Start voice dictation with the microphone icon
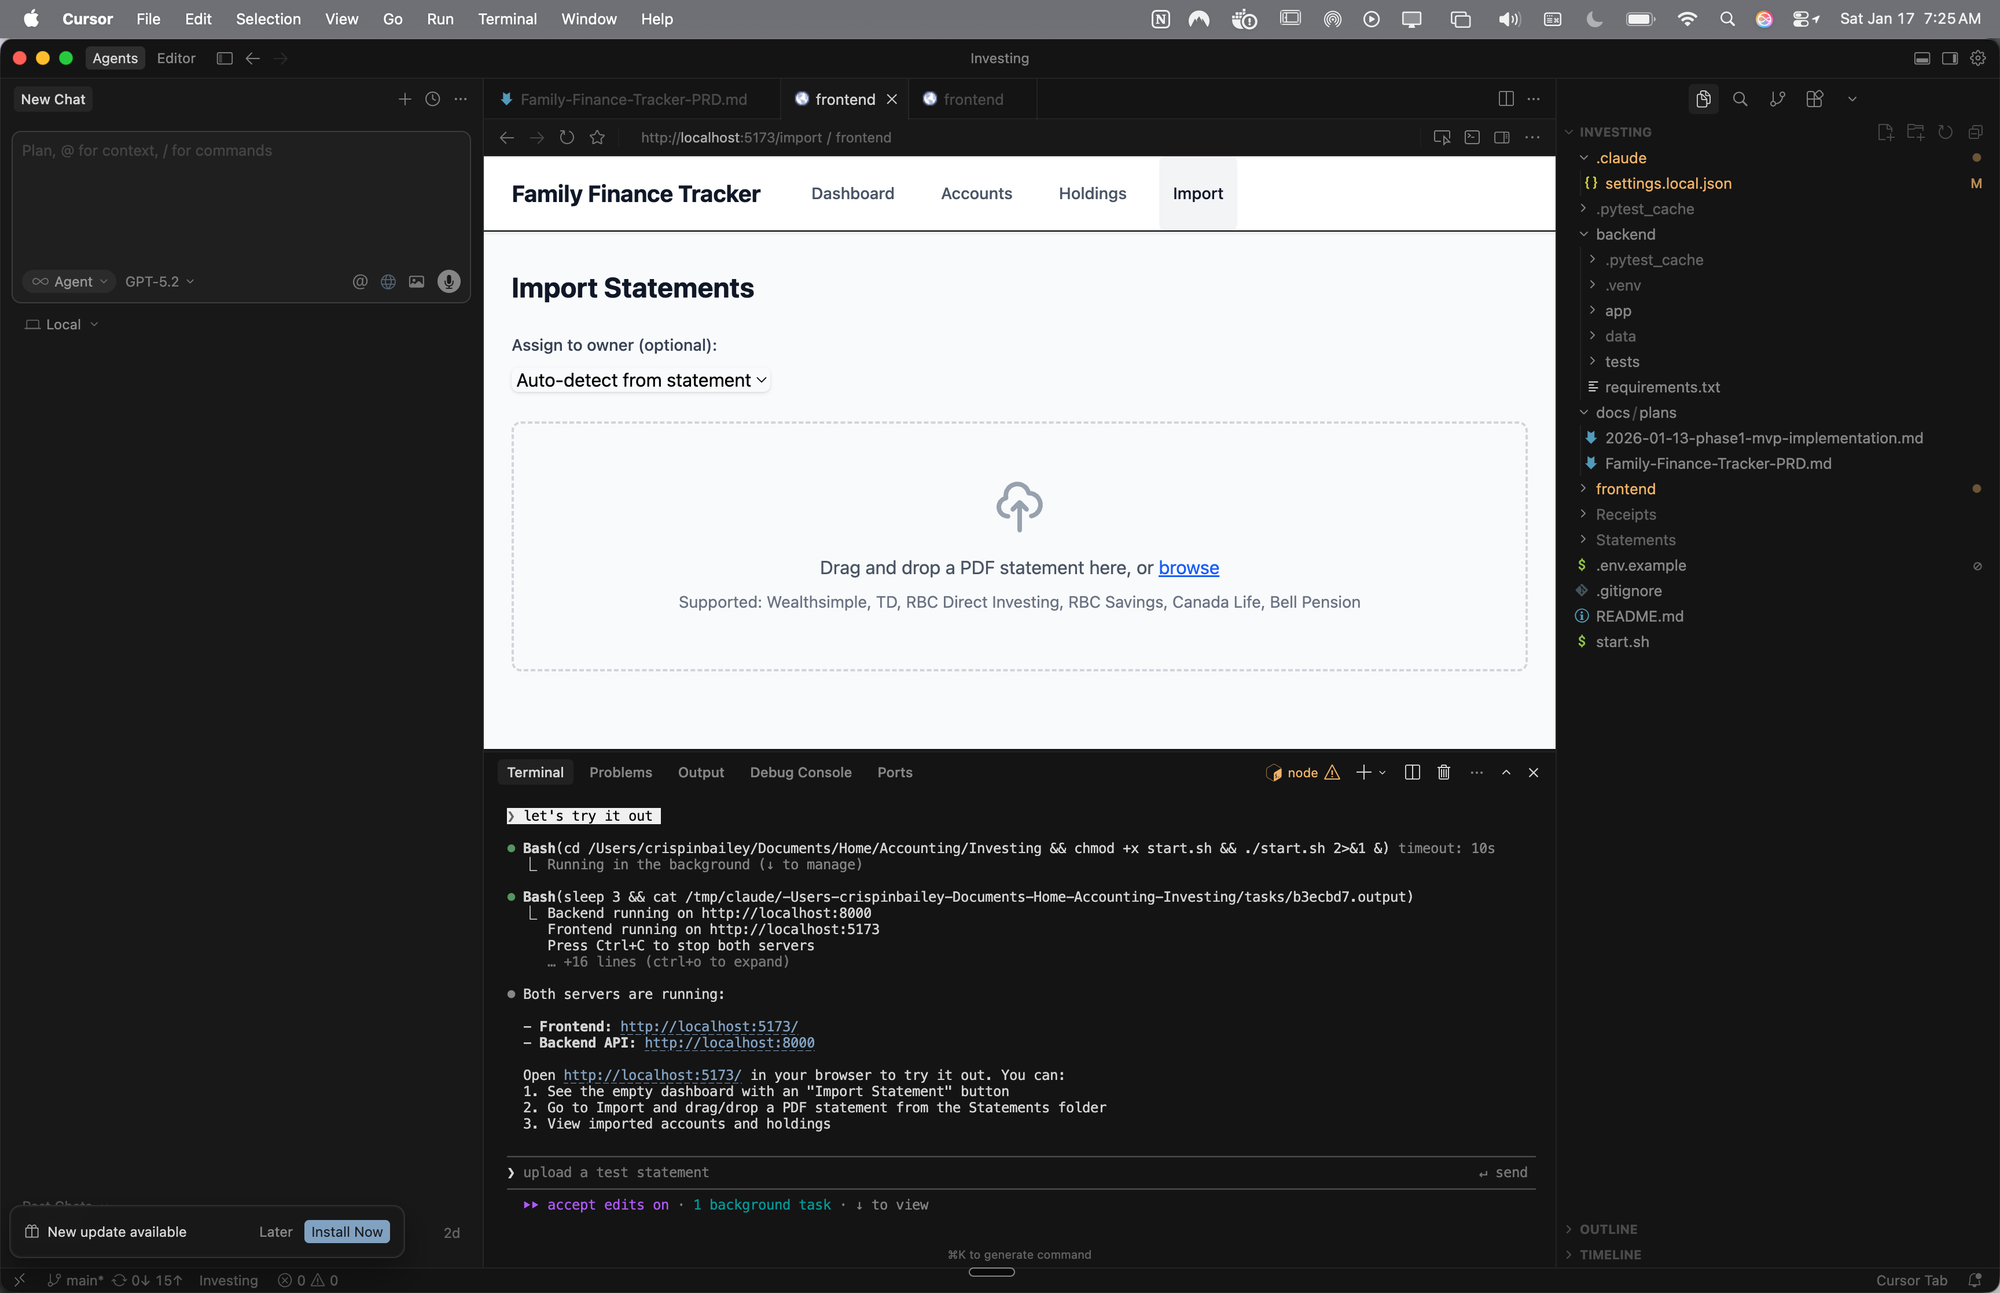 [x=449, y=281]
